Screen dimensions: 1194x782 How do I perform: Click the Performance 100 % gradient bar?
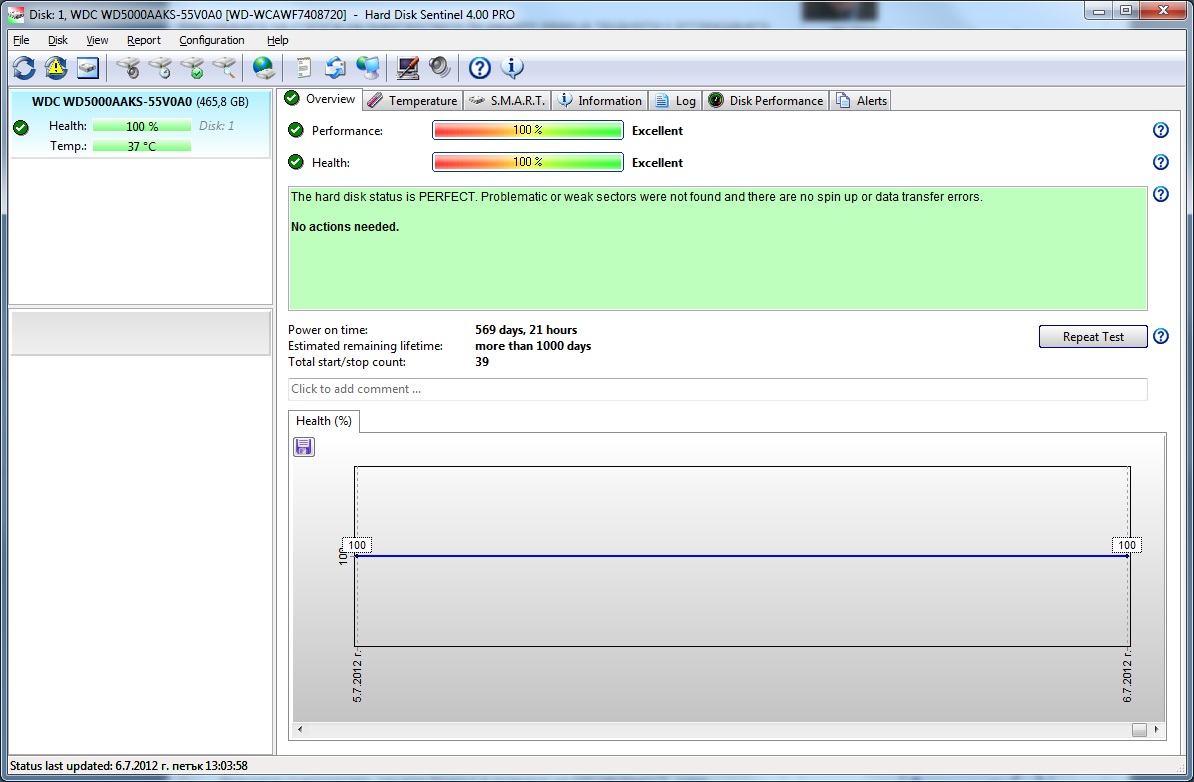click(528, 130)
